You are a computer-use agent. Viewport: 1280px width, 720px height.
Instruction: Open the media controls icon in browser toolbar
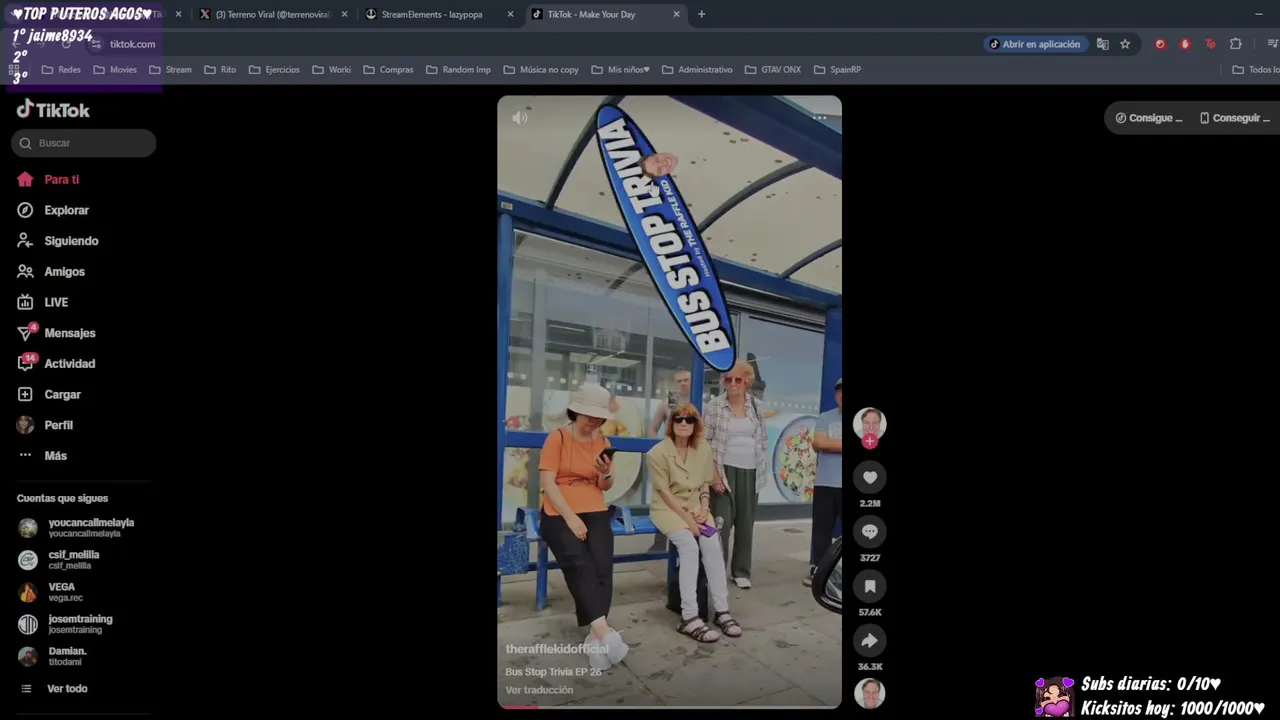click(x=1272, y=44)
